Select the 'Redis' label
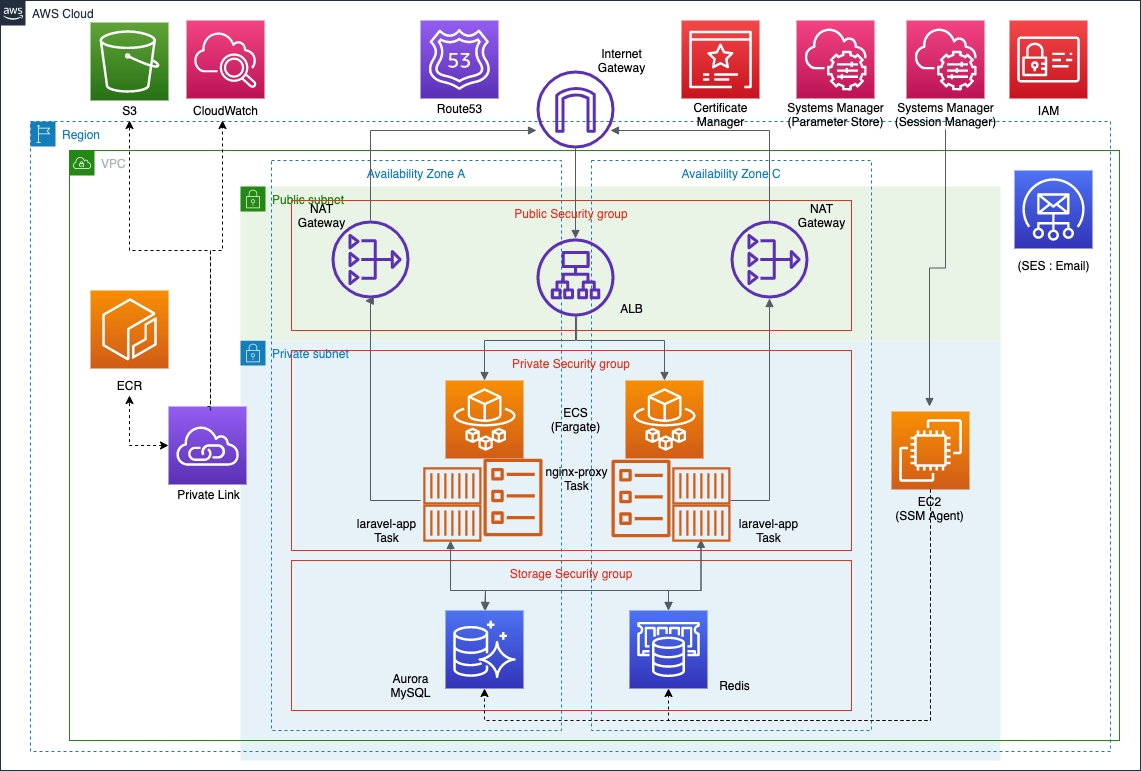 (734, 686)
